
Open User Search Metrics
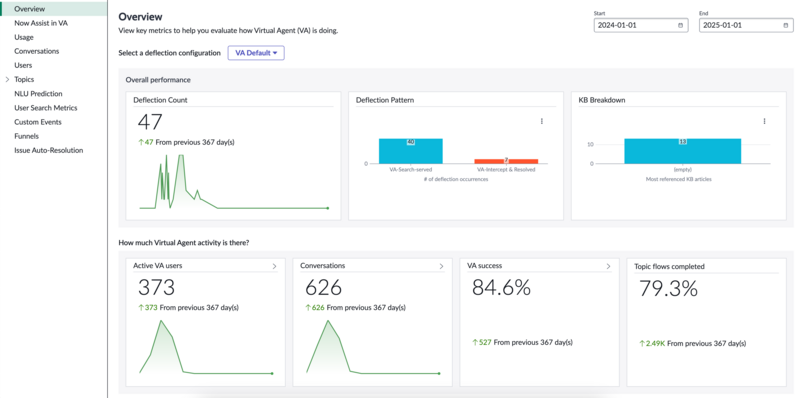(x=46, y=108)
